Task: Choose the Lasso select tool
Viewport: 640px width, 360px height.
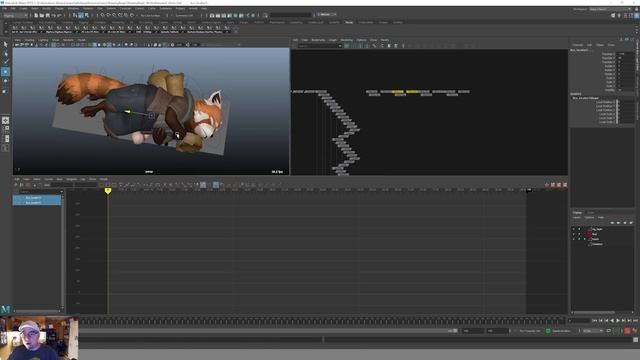Action: 5,53
